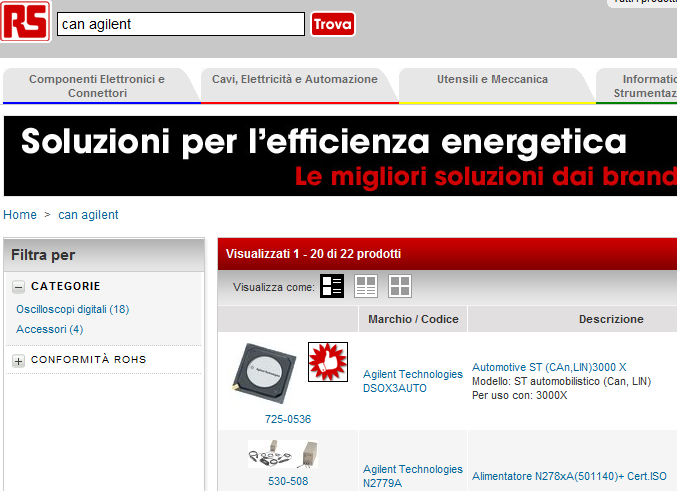677x491 pixels.
Task: Click the 'Visualizzati 1 - 20 di 22 prodotti' text
Action: pyautogui.click(x=313, y=253)
